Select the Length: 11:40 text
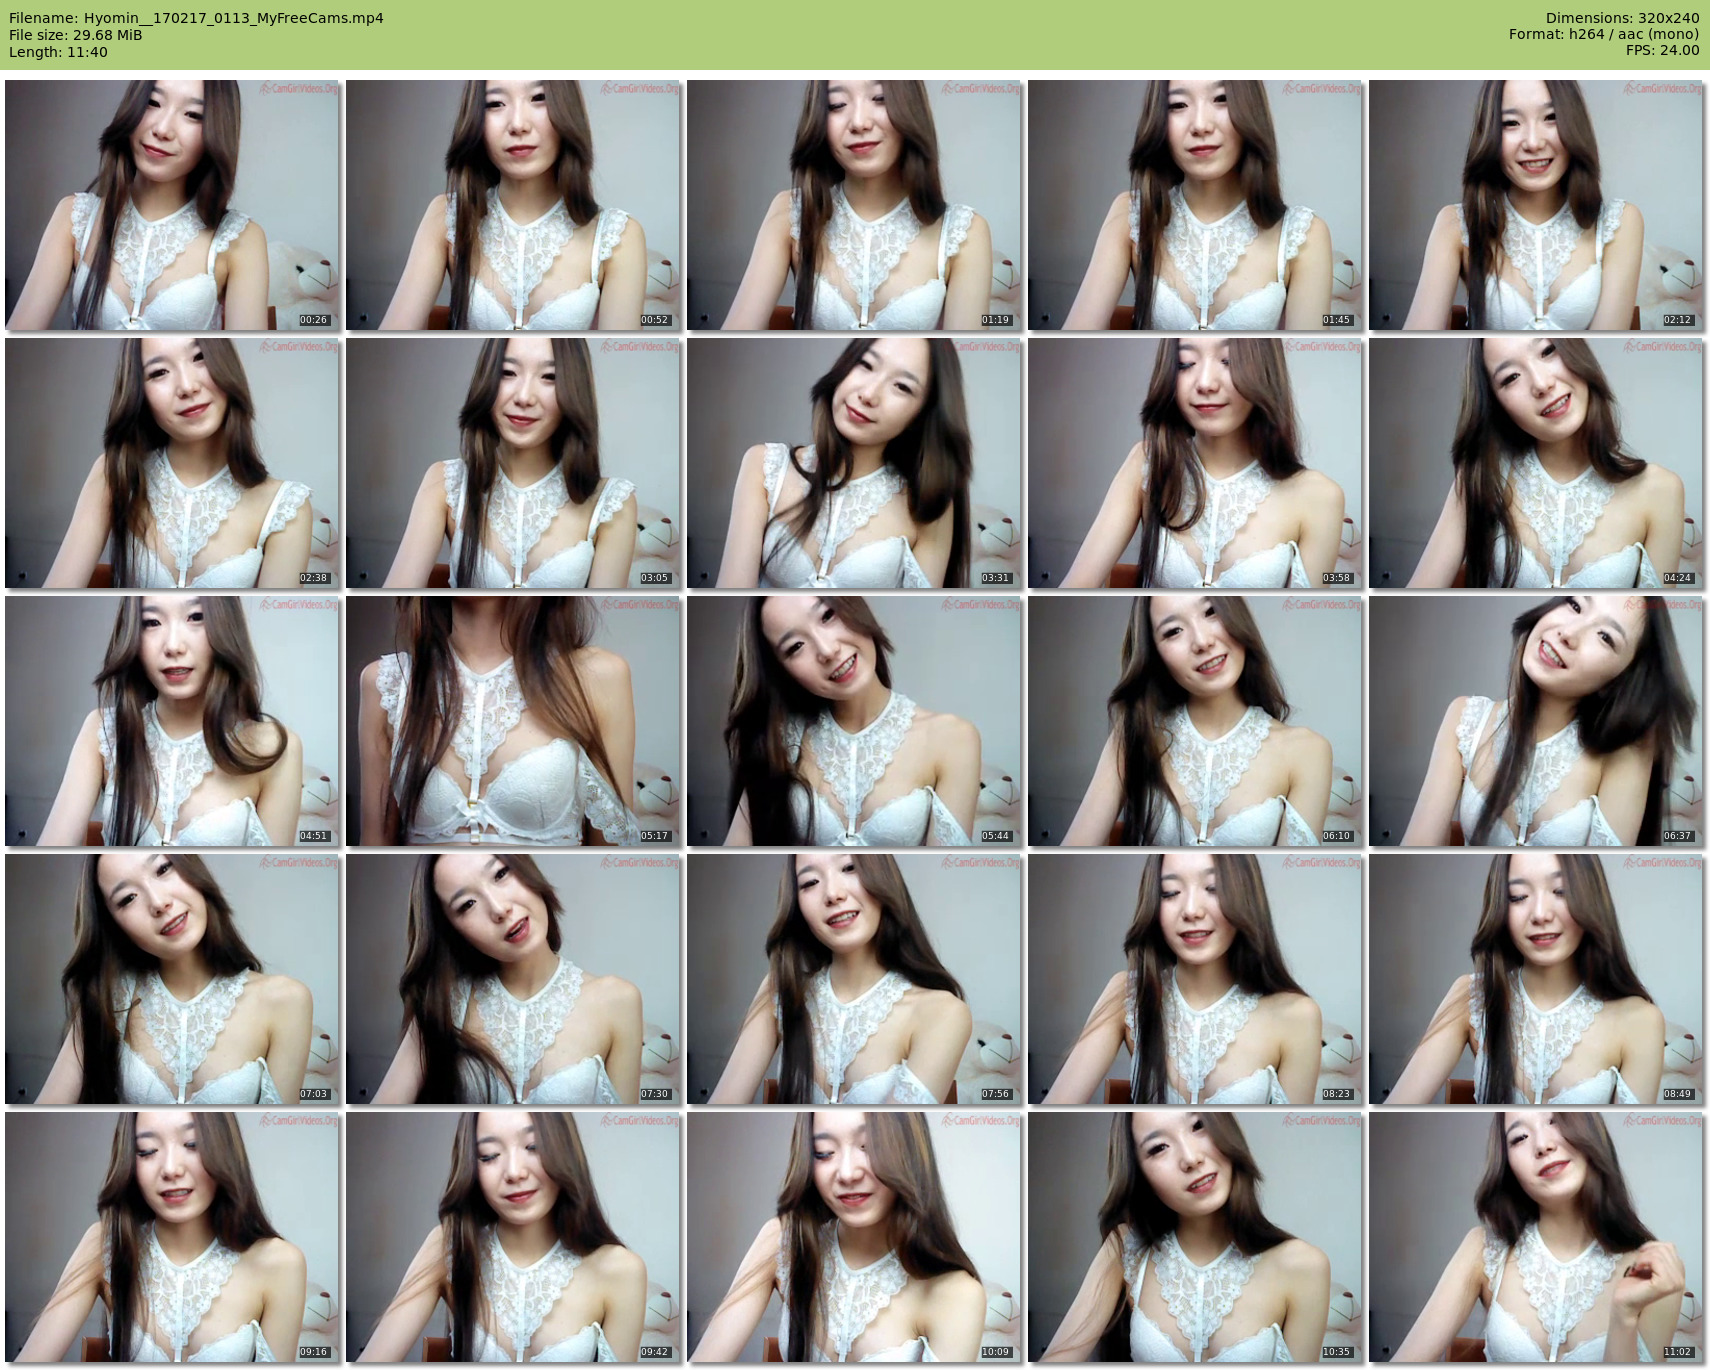Viewport: 1710px width, 1370px height. tap(58, 52)
